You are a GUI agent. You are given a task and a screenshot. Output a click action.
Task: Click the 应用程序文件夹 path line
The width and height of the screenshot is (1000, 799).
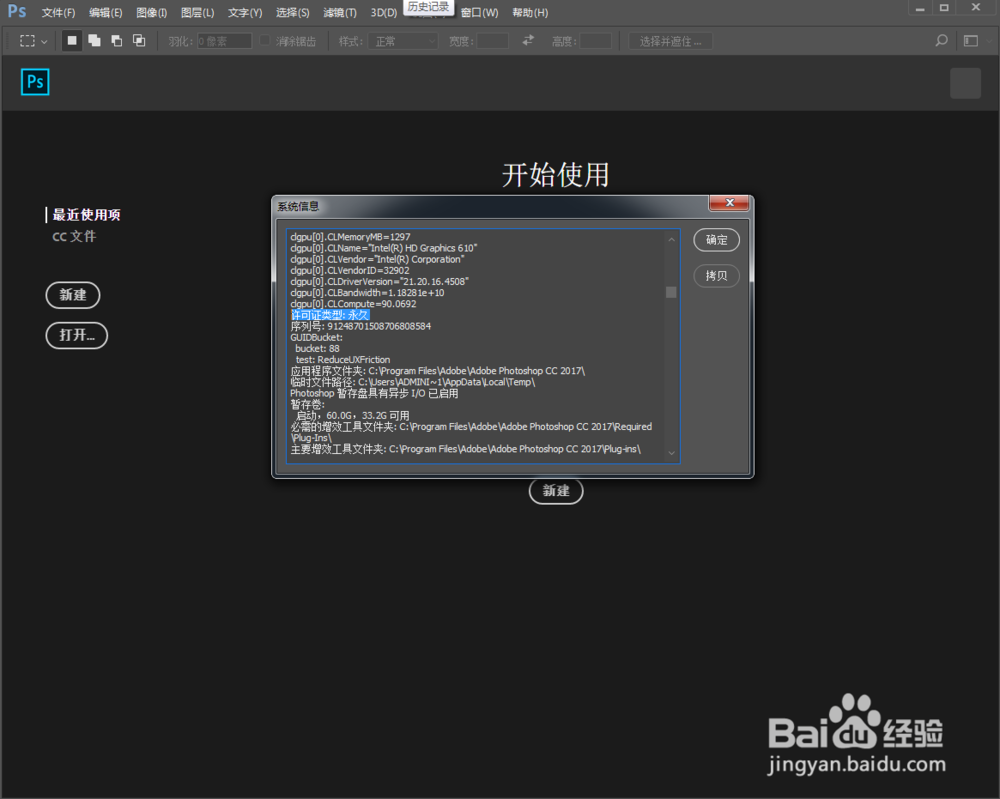438,371
